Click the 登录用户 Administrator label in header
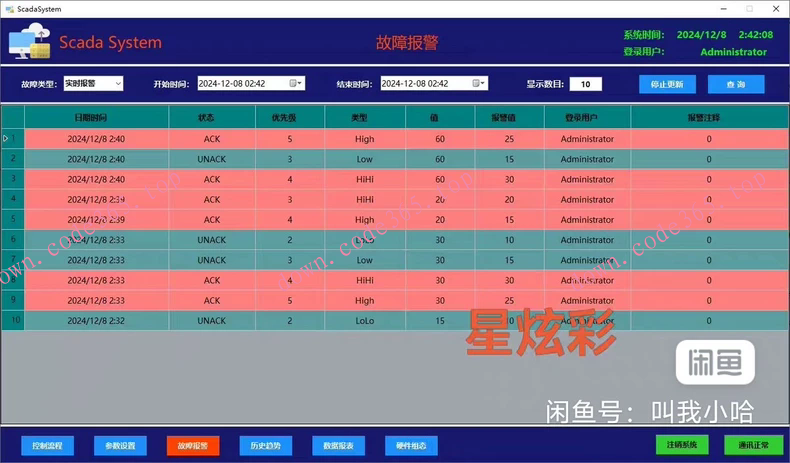This screenshot has height=463, width=790. click(x=733, y=52)
